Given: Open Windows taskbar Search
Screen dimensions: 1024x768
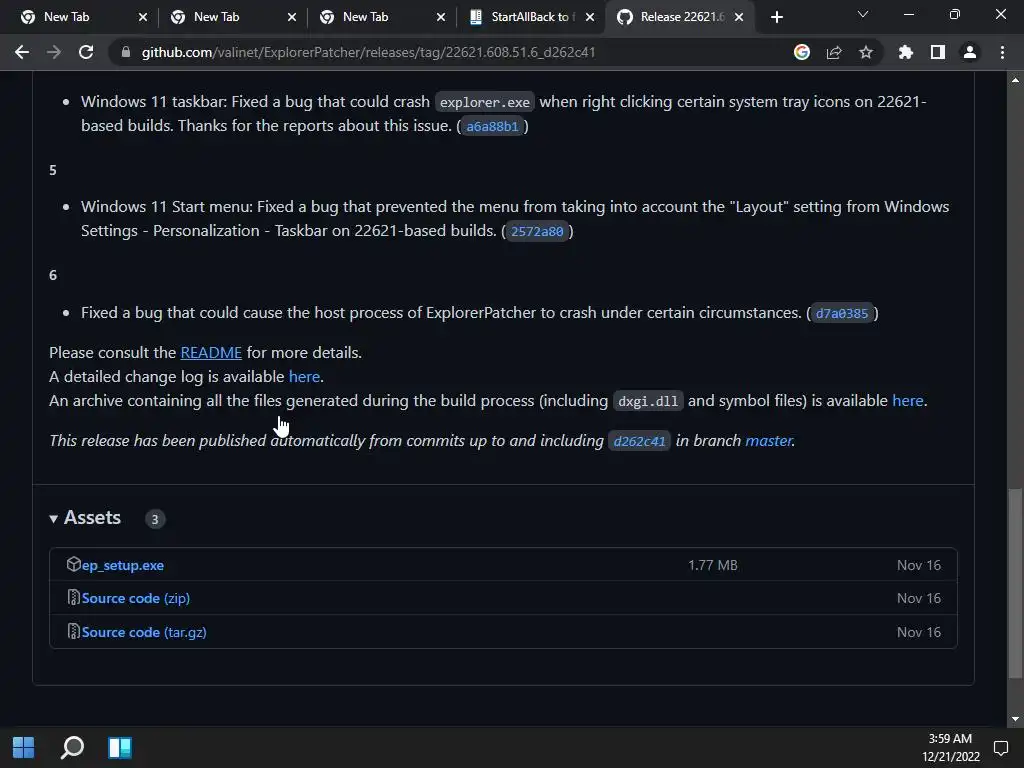Looking at the screenshot, I should coord(72,748).
